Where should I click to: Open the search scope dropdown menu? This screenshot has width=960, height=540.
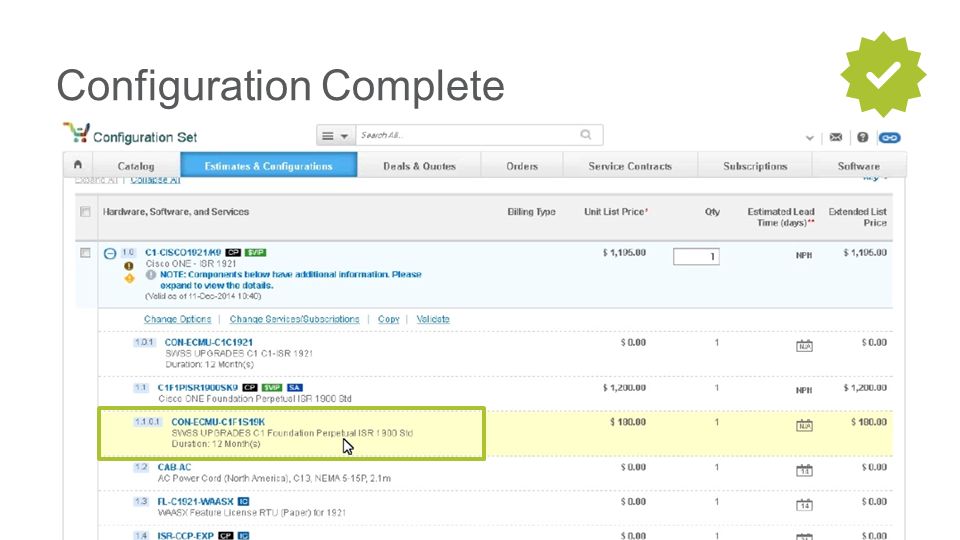point(335,135)
